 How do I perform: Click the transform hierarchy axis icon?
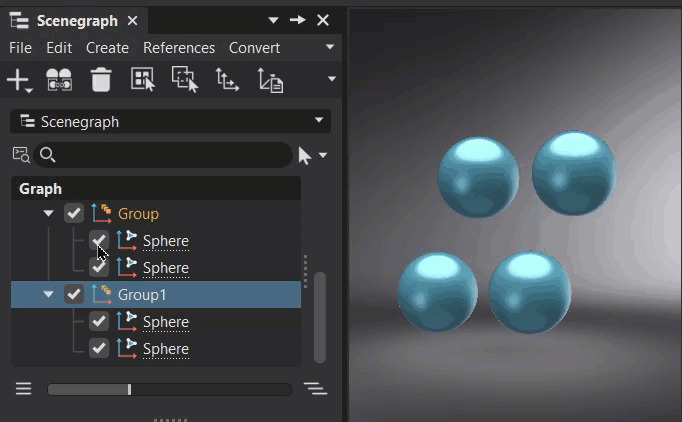227,80
